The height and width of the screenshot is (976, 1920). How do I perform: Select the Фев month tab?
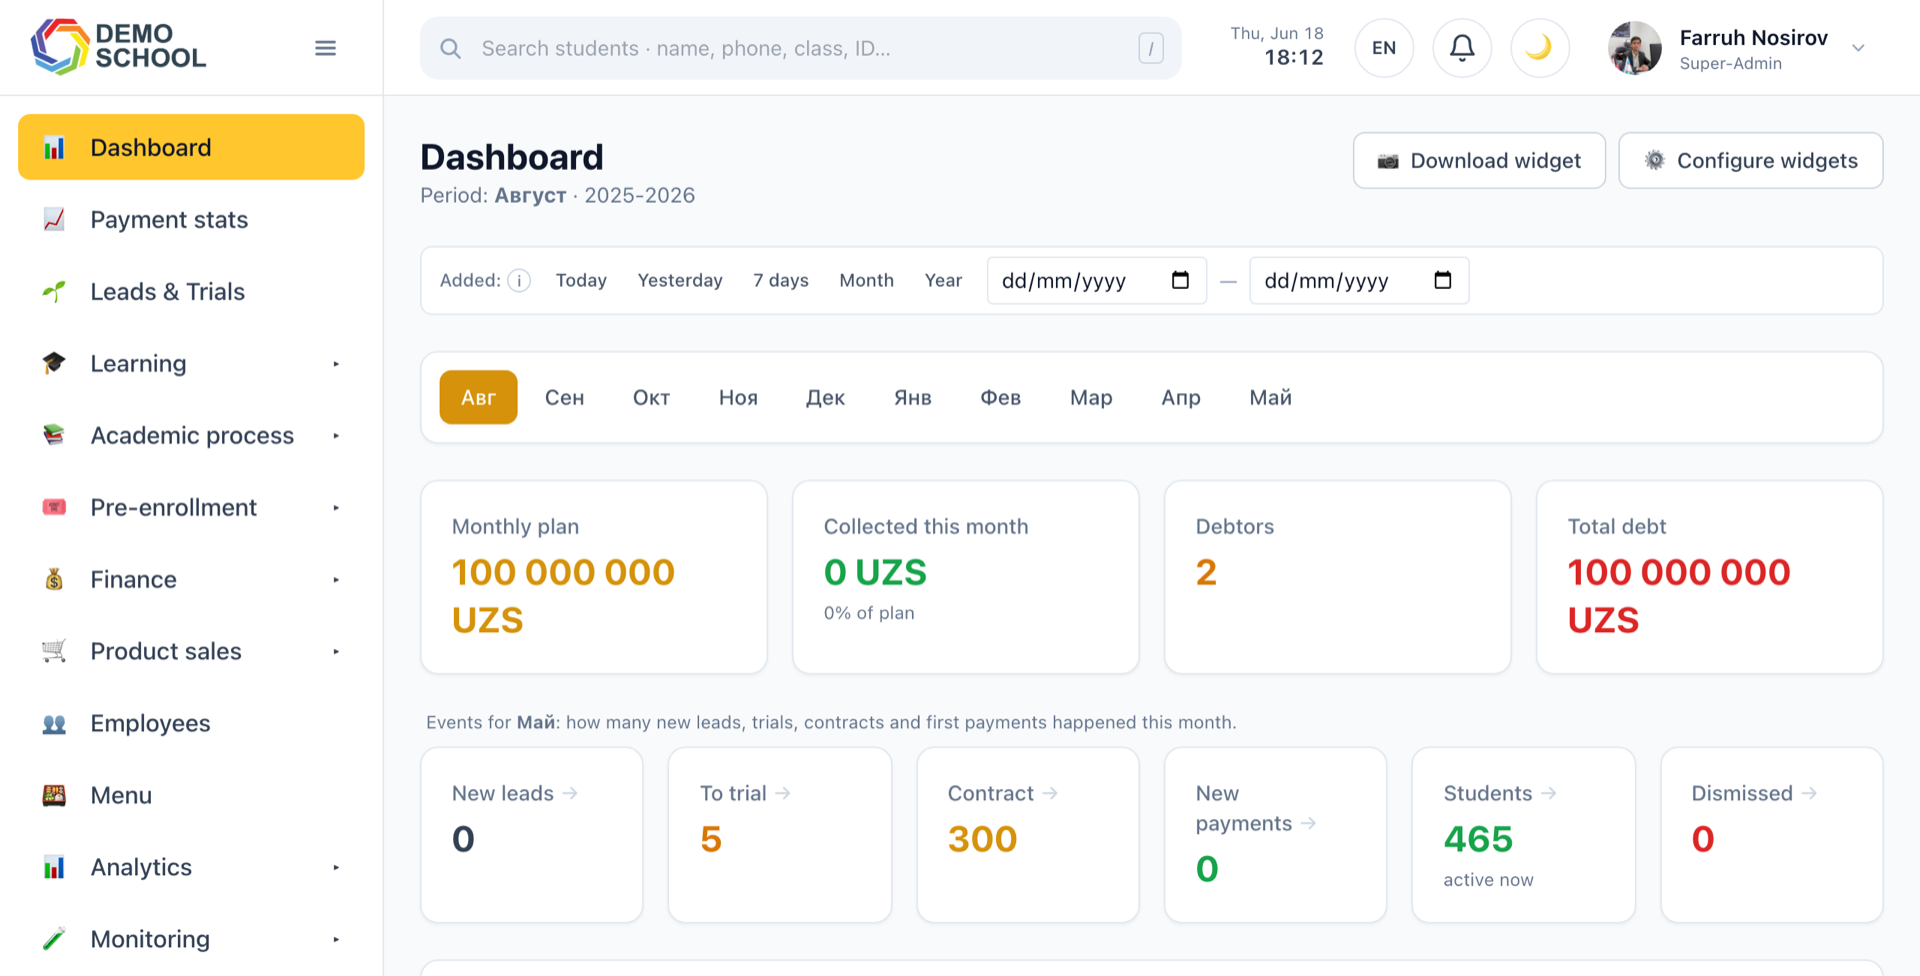point(1000,397)
